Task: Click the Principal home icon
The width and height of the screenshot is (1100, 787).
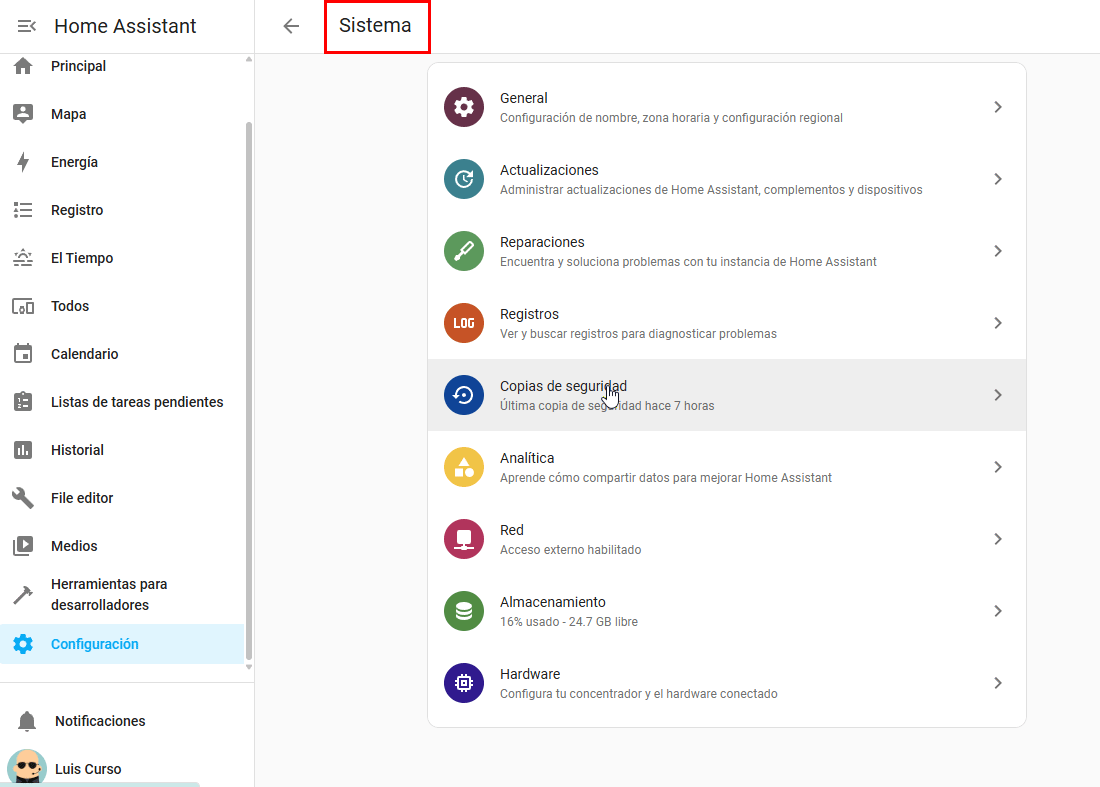Action: [x=23, y=66]
